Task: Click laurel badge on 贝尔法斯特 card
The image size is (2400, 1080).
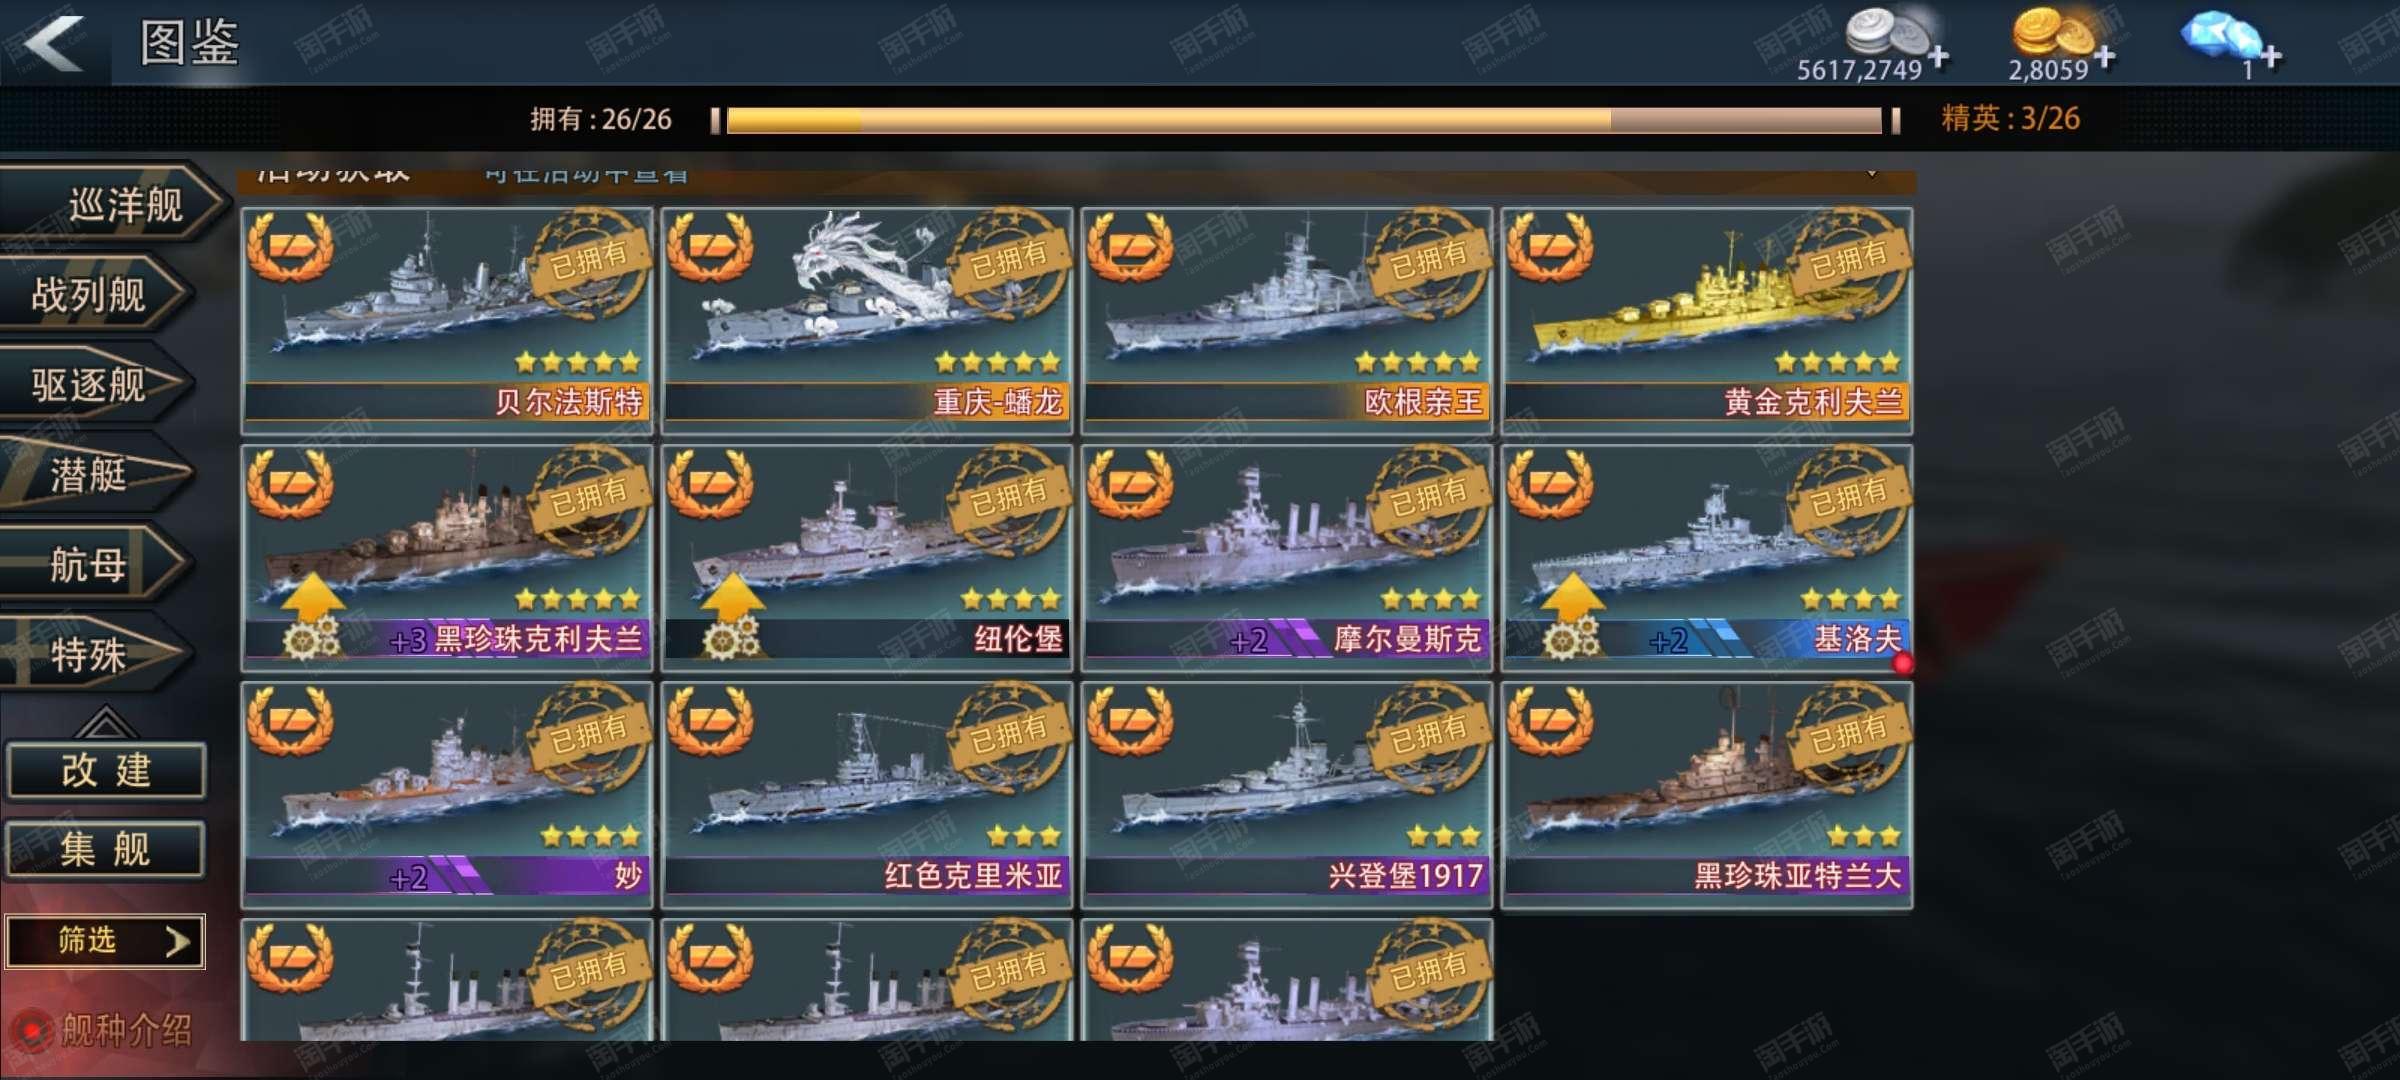Action: pyautogui.click(x=290, y=246)
